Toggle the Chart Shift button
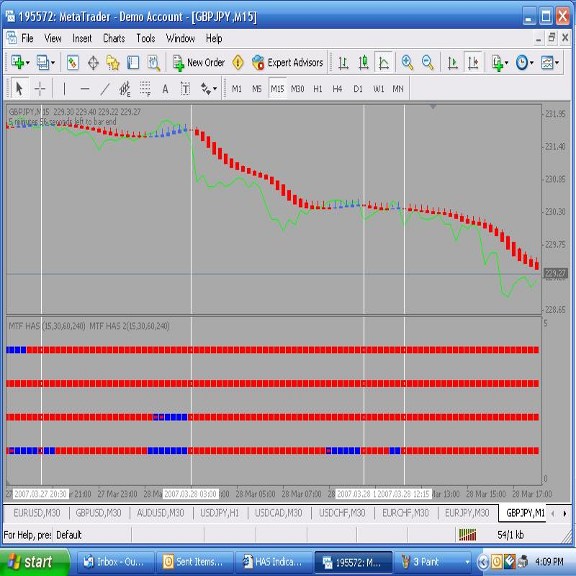The height and width of the screenshot is (576, 576). 473,63
